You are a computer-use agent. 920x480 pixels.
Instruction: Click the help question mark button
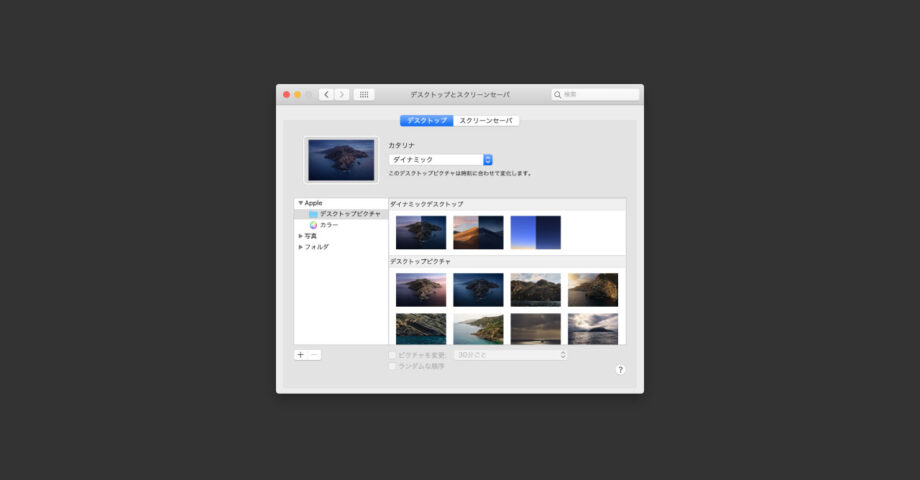tap(620, 370)
